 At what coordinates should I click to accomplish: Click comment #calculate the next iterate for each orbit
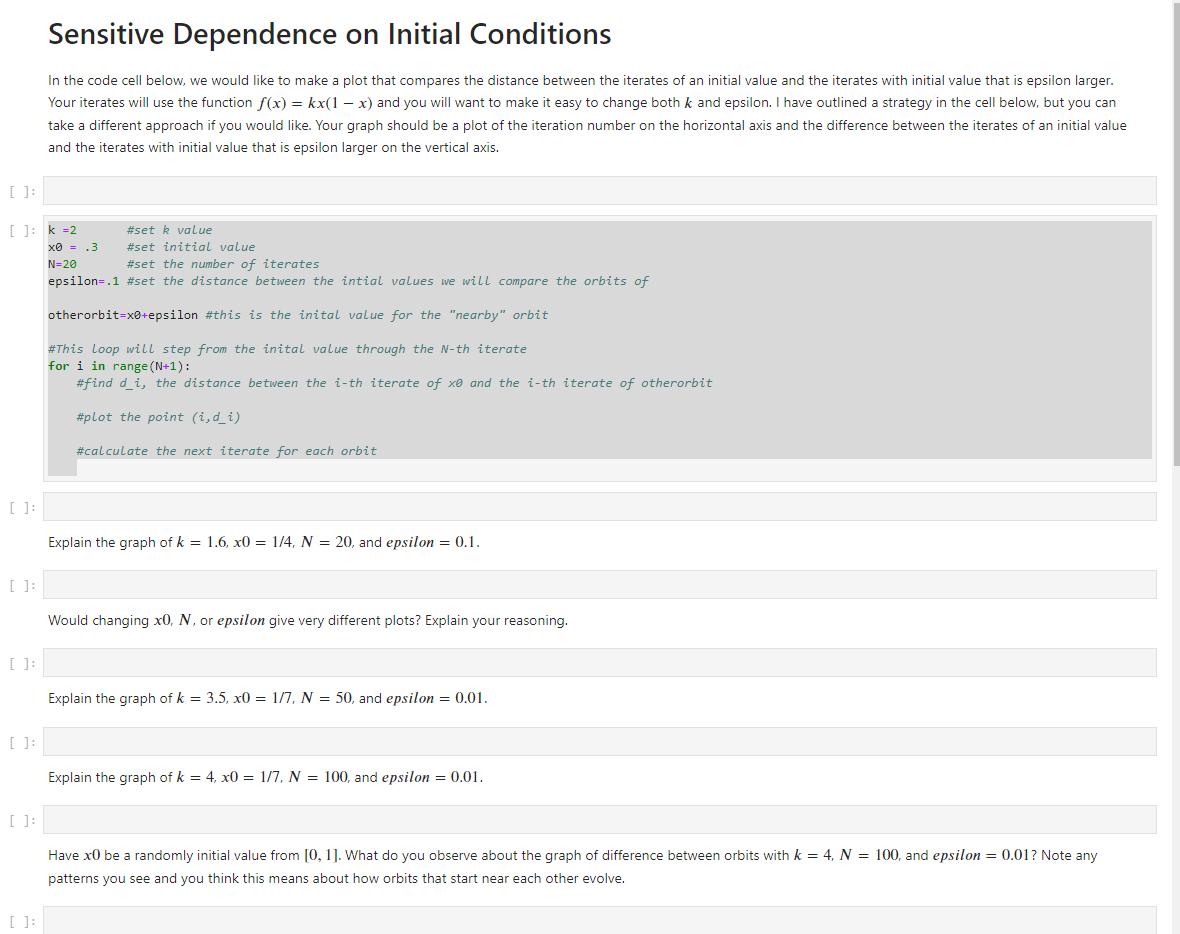226,450
